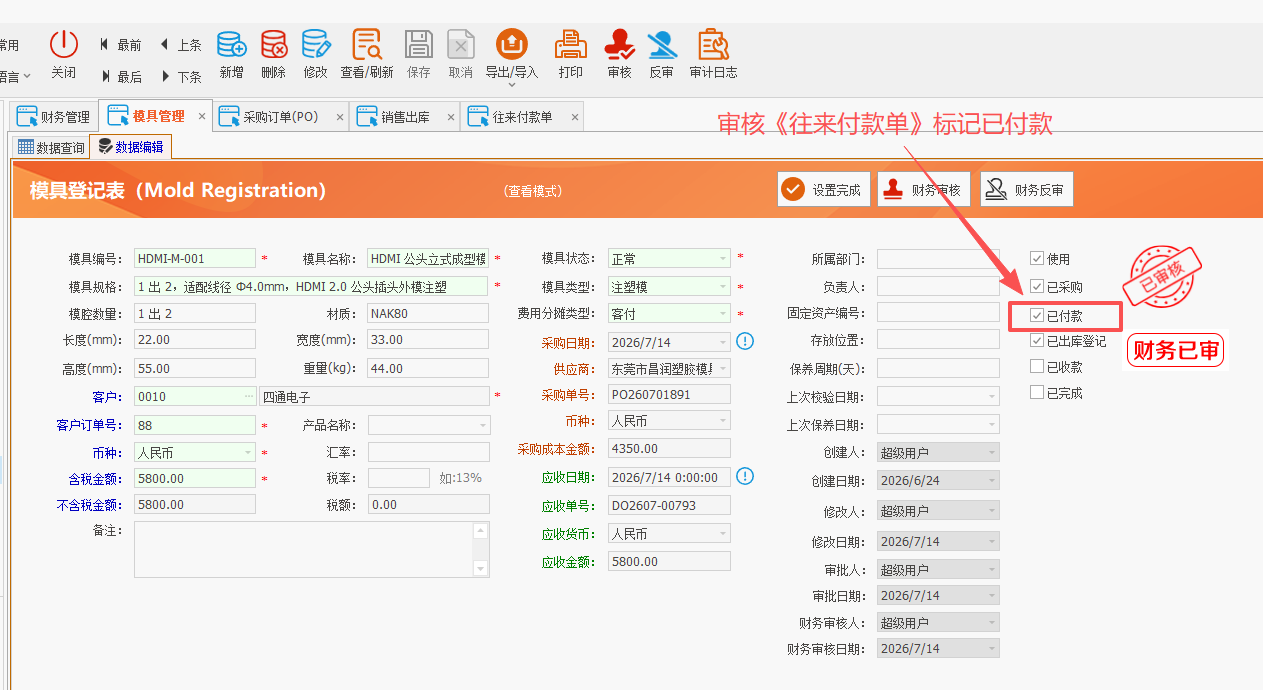Open the 模具类型 dropdown

click(722, 287)
